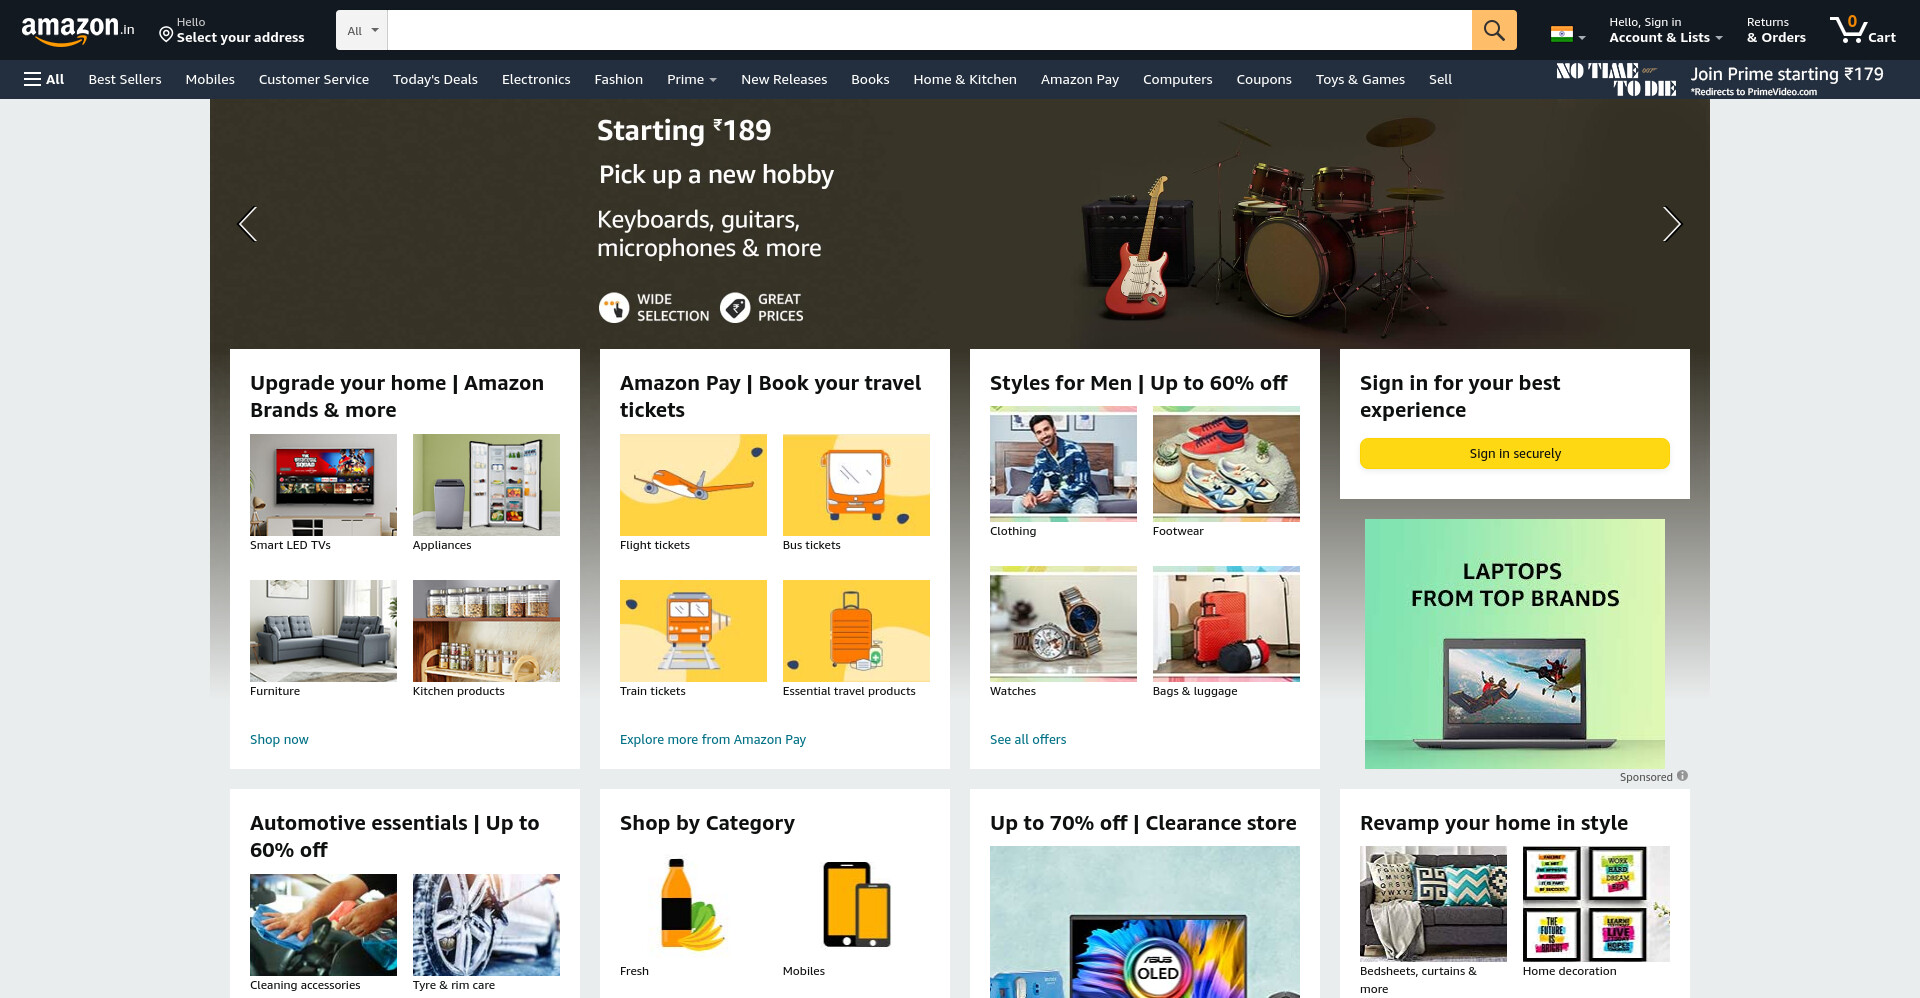Screen dimensions: 1920x998
Task: Click the Shop now link
Action: pos(279,739)
